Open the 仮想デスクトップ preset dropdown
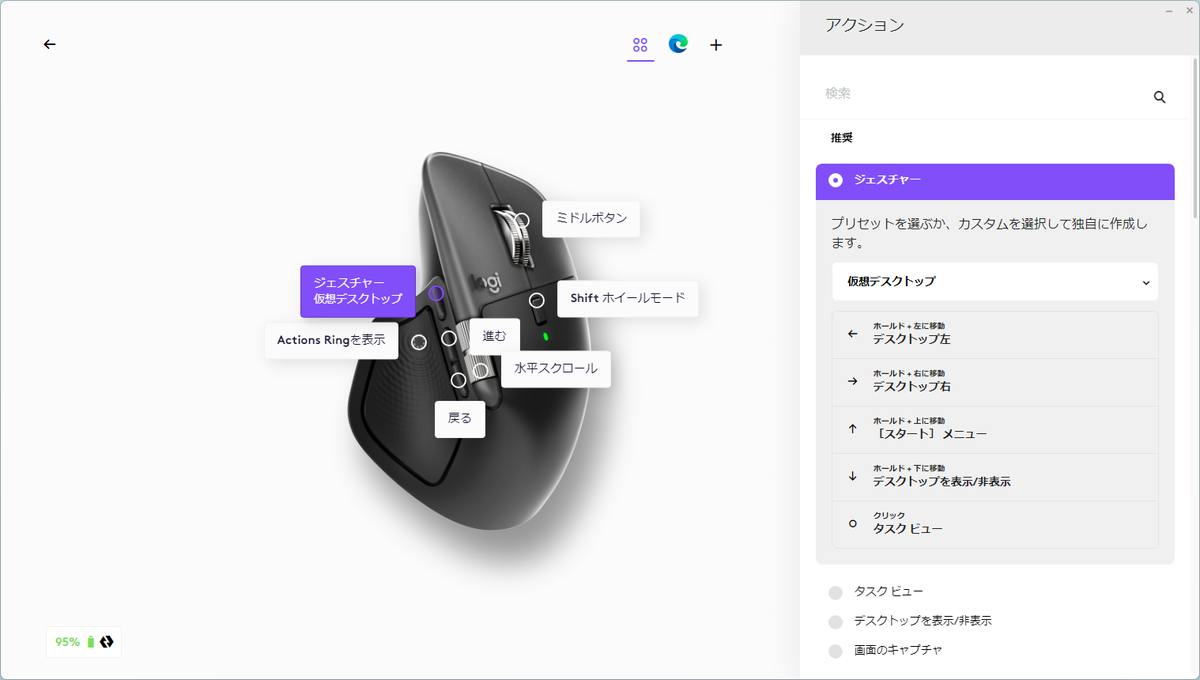The height and width of the screenshot is (680, 1200). 995,282
